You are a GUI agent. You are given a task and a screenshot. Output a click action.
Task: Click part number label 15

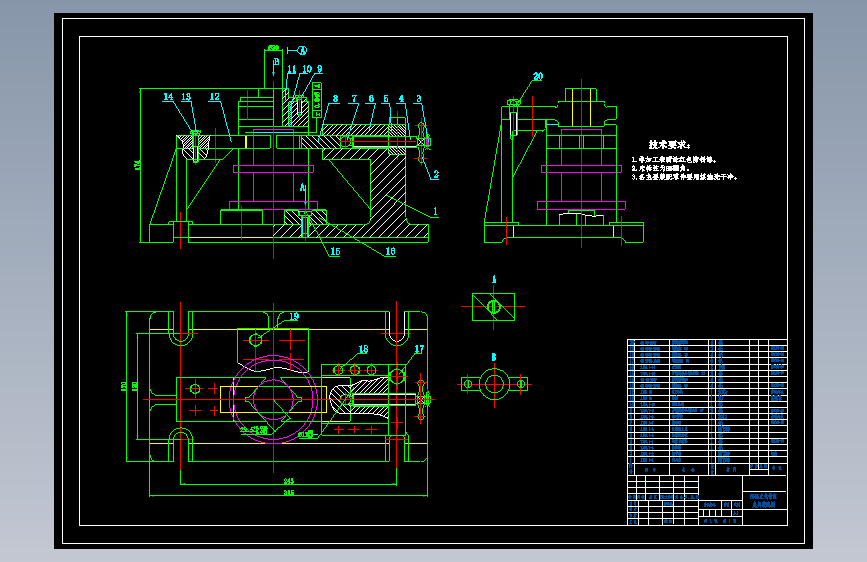coord(335,252)
